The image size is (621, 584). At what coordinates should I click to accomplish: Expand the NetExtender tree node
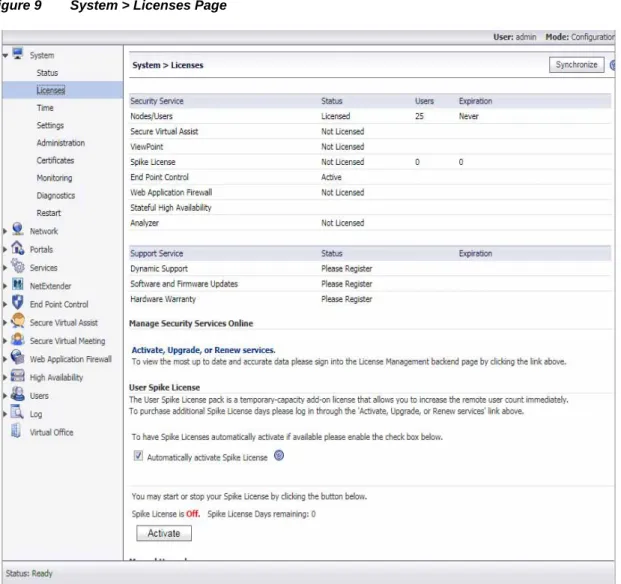click(5, 286)
